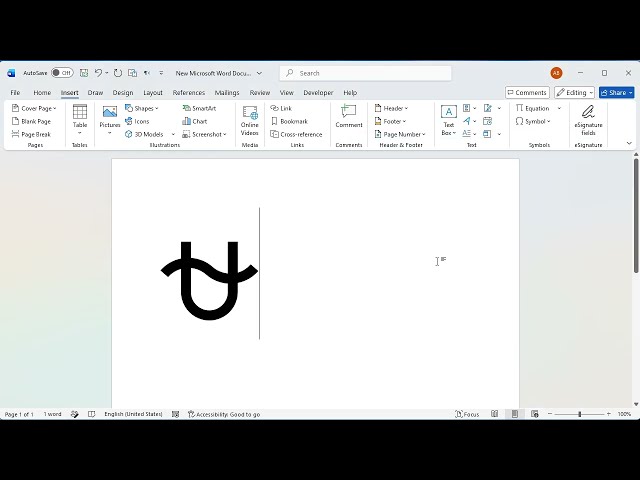Open the Editing mode dropdown
This screenshot has width=640, height=480.
(x=574, y=93)
